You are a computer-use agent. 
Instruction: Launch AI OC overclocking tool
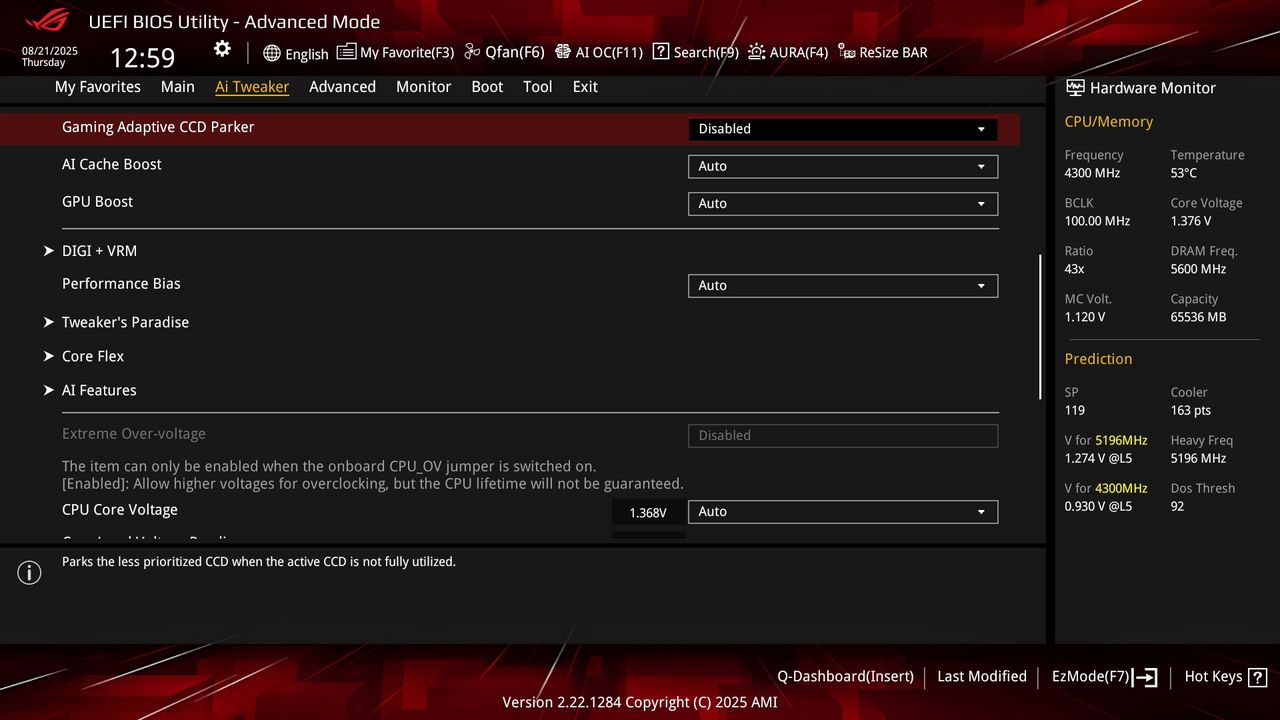pos(599,52)
